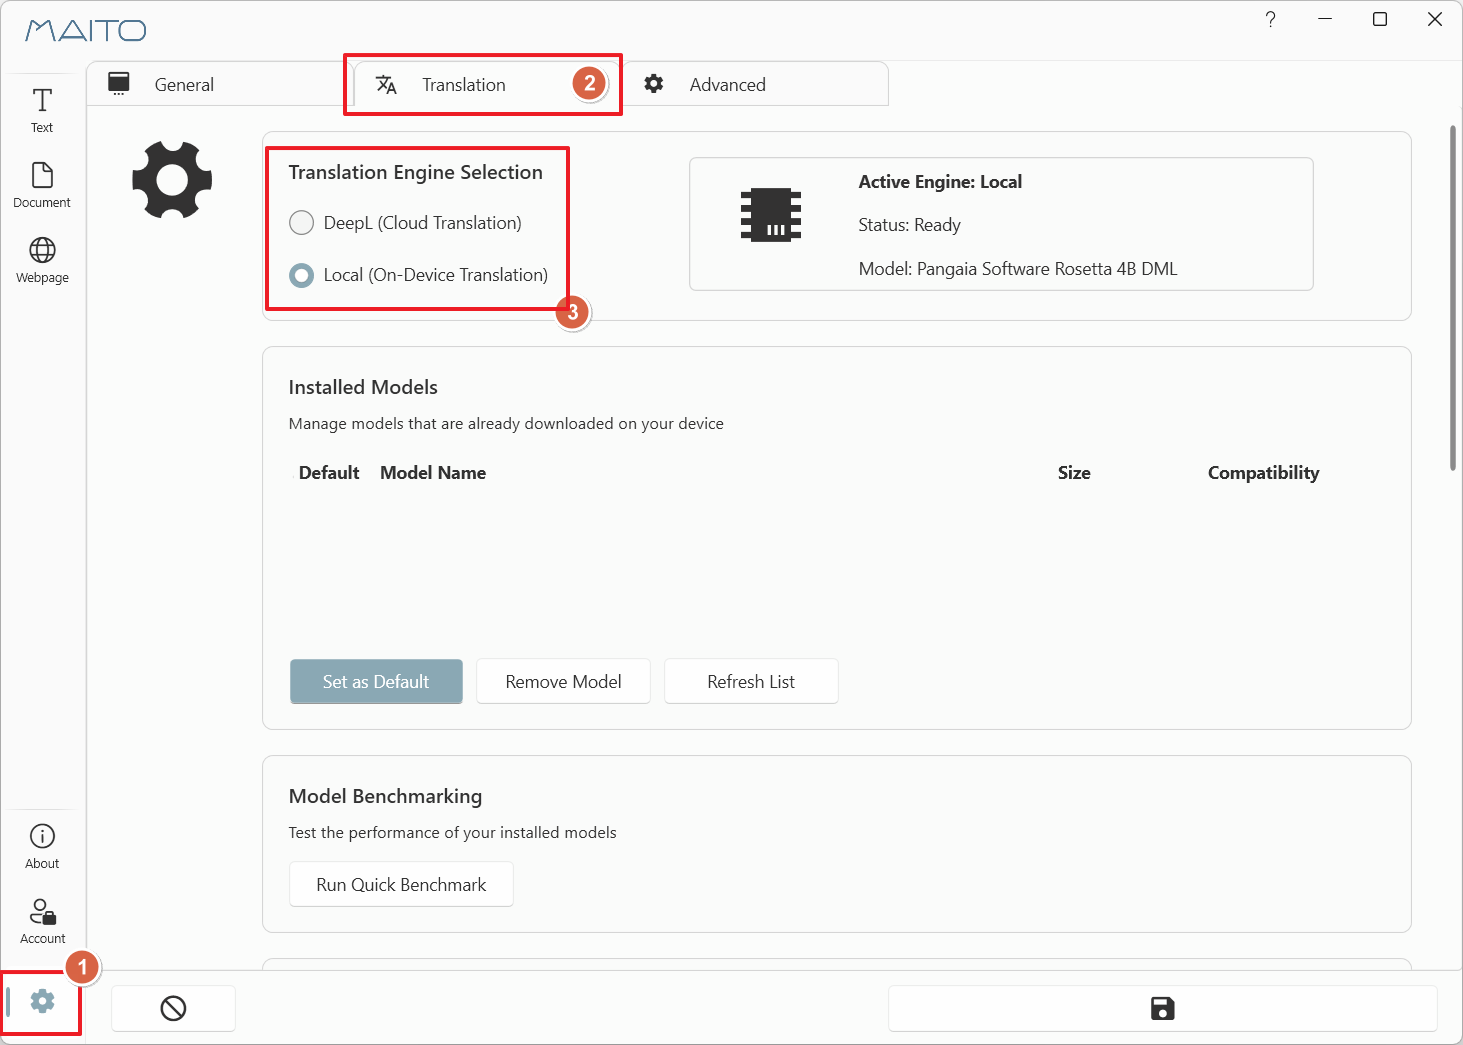The height and width of the screenshot is (1045, 1463).
Task: Click the Set as Default button
Action: 376,682
